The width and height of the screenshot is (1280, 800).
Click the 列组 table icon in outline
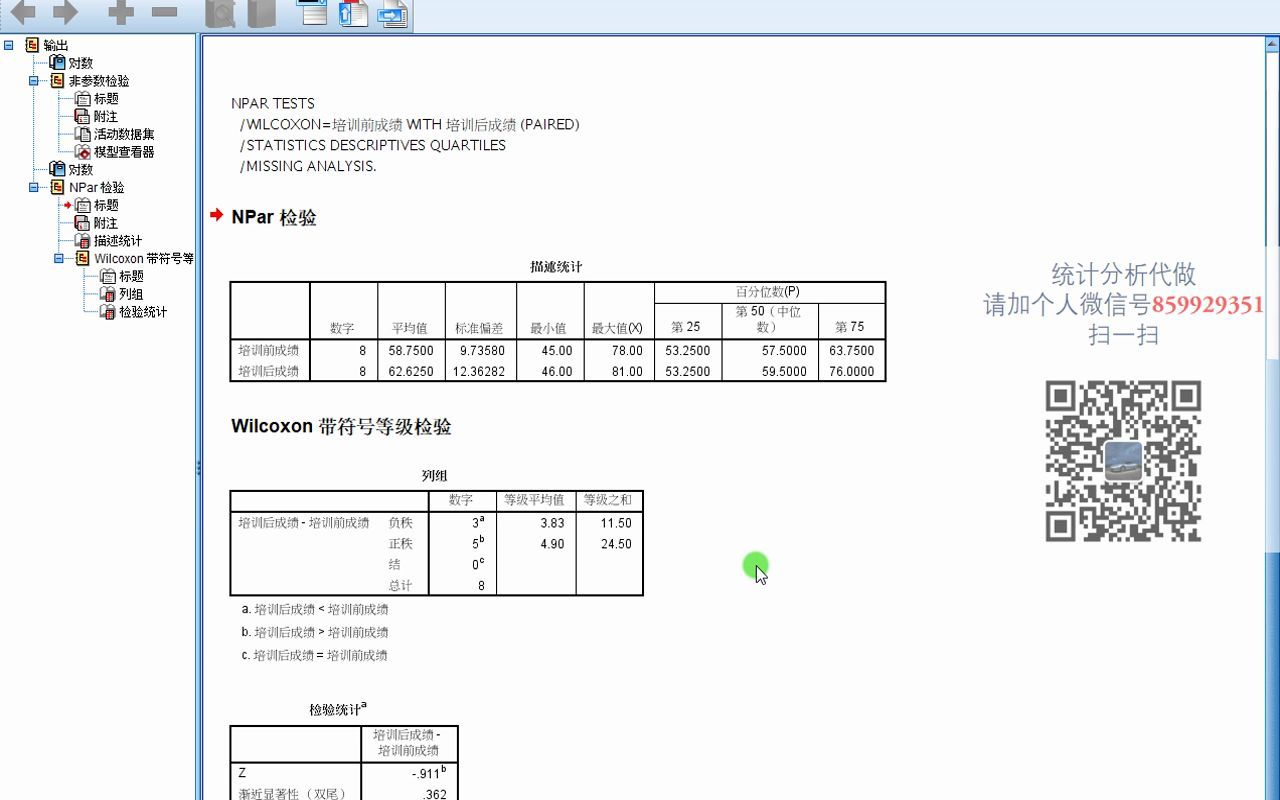107,294
